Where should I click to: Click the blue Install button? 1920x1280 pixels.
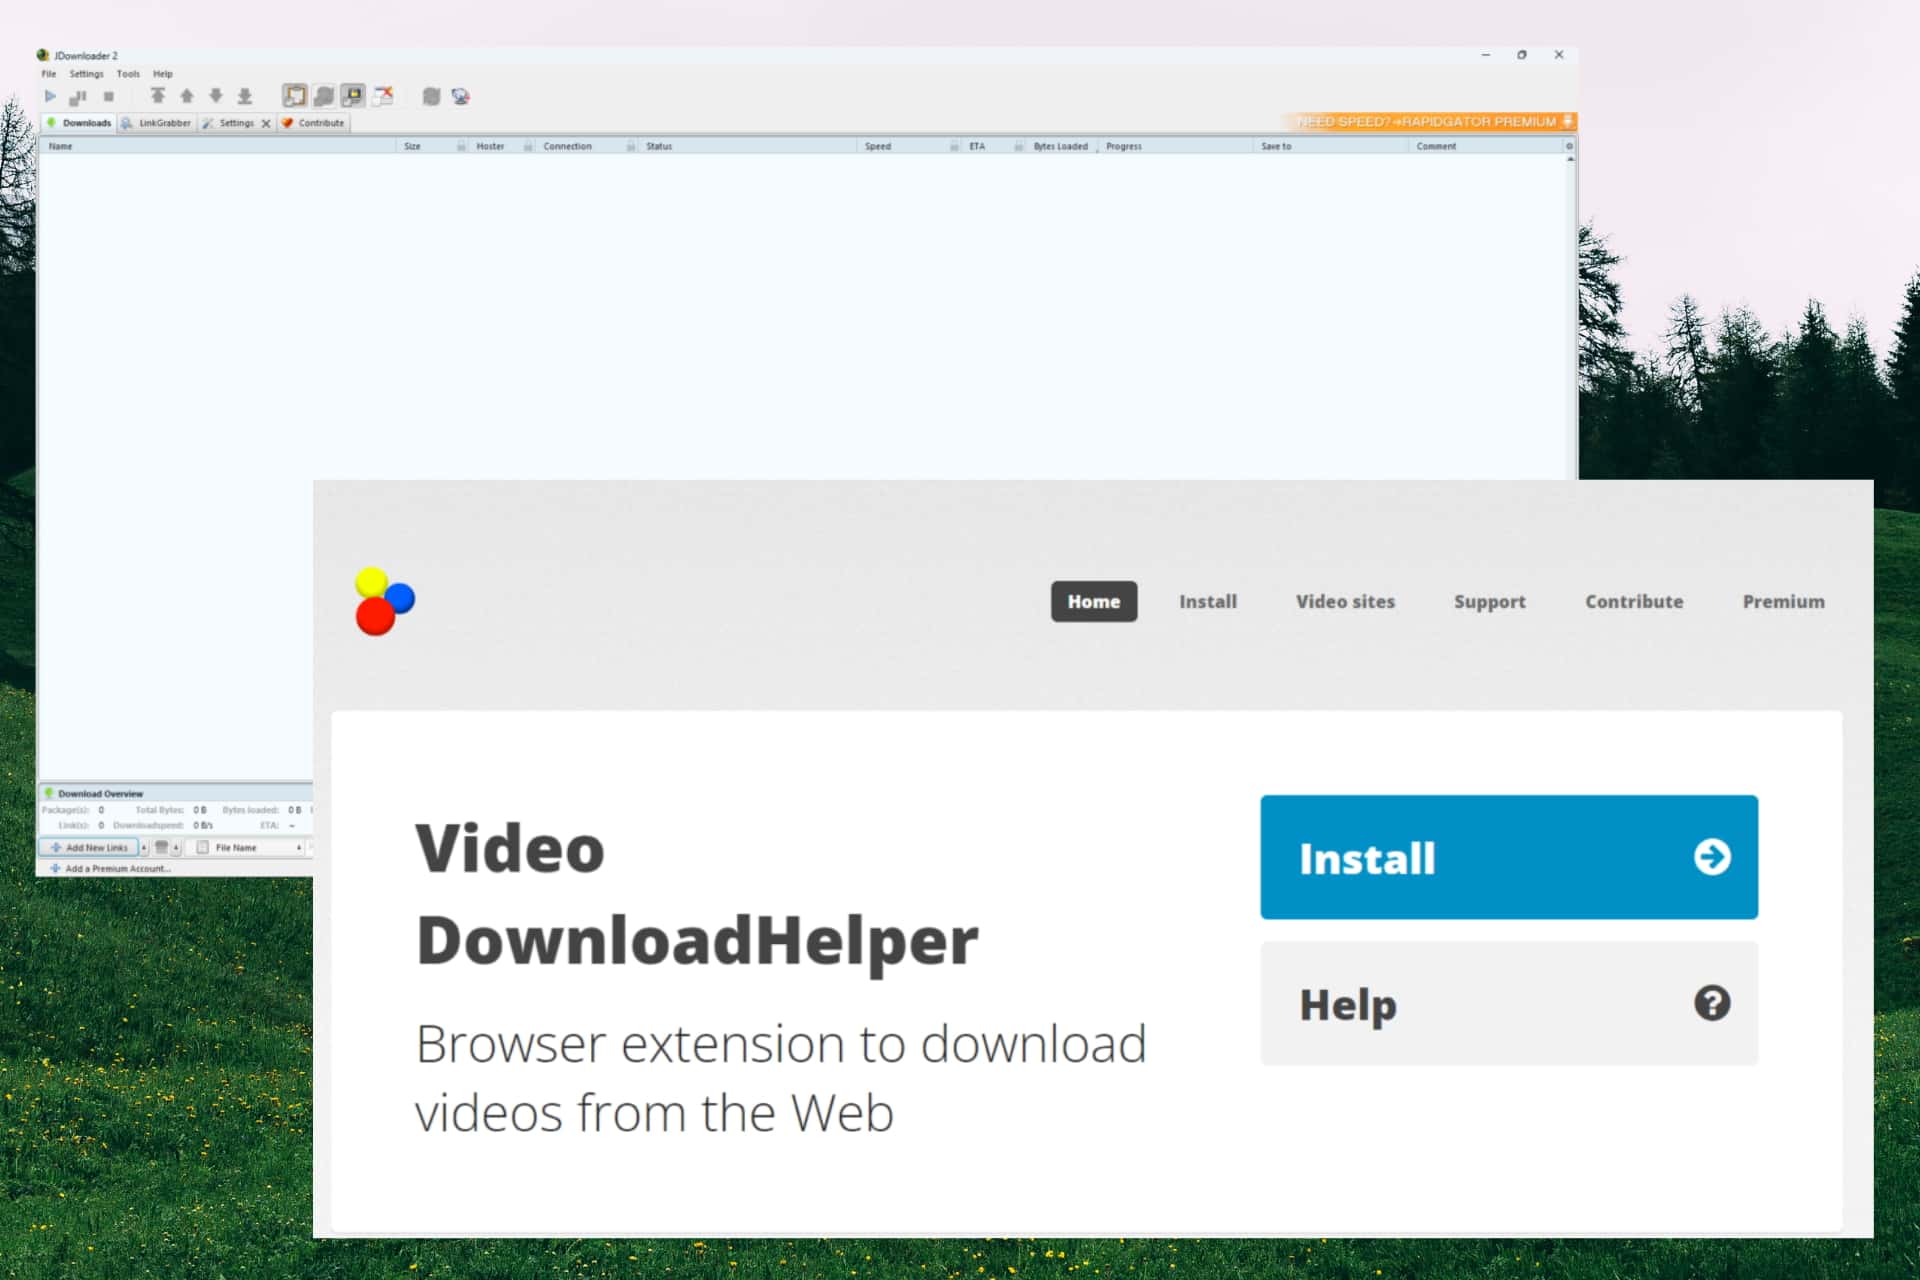click(x=1509, y=857)
